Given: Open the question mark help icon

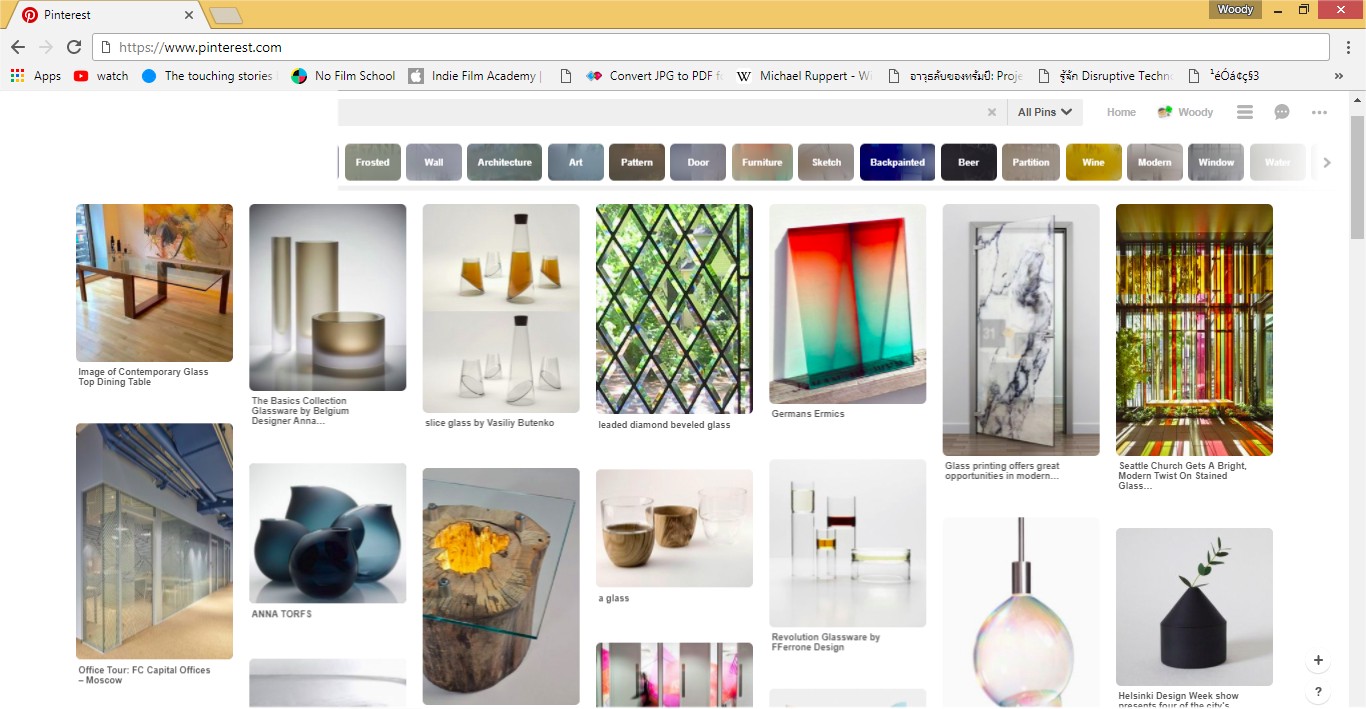Looking at the screenshot, I should [1318, 692].
